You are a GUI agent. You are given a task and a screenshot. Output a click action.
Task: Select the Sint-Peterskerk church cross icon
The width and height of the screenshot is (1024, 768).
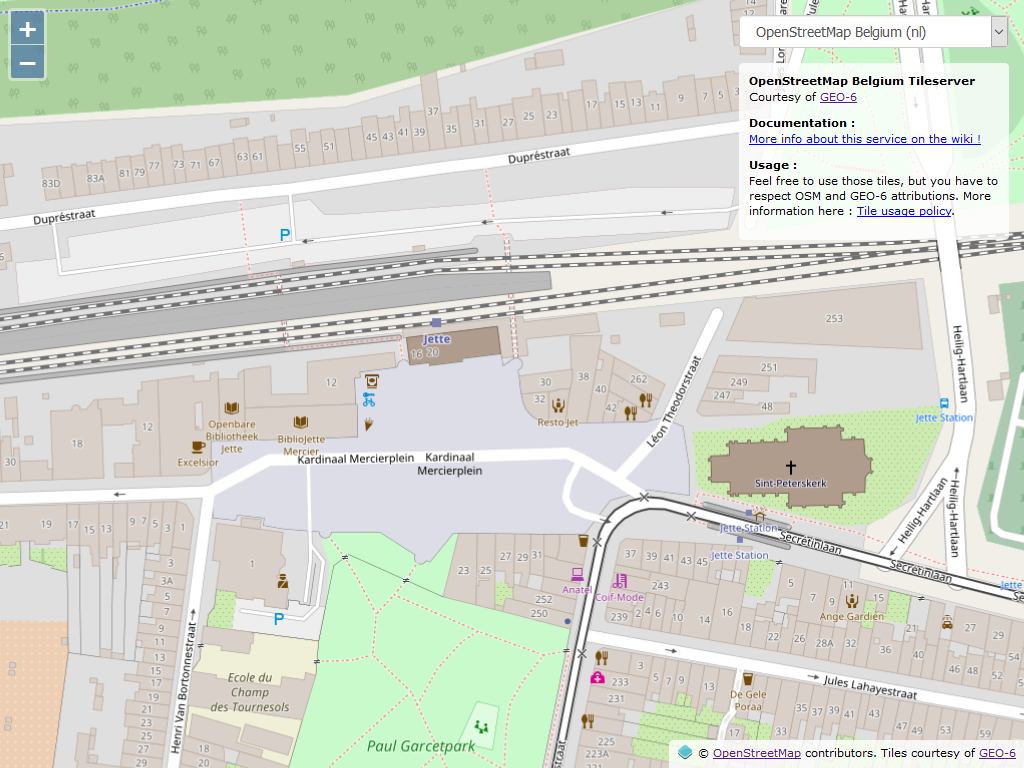click(791, 467)
